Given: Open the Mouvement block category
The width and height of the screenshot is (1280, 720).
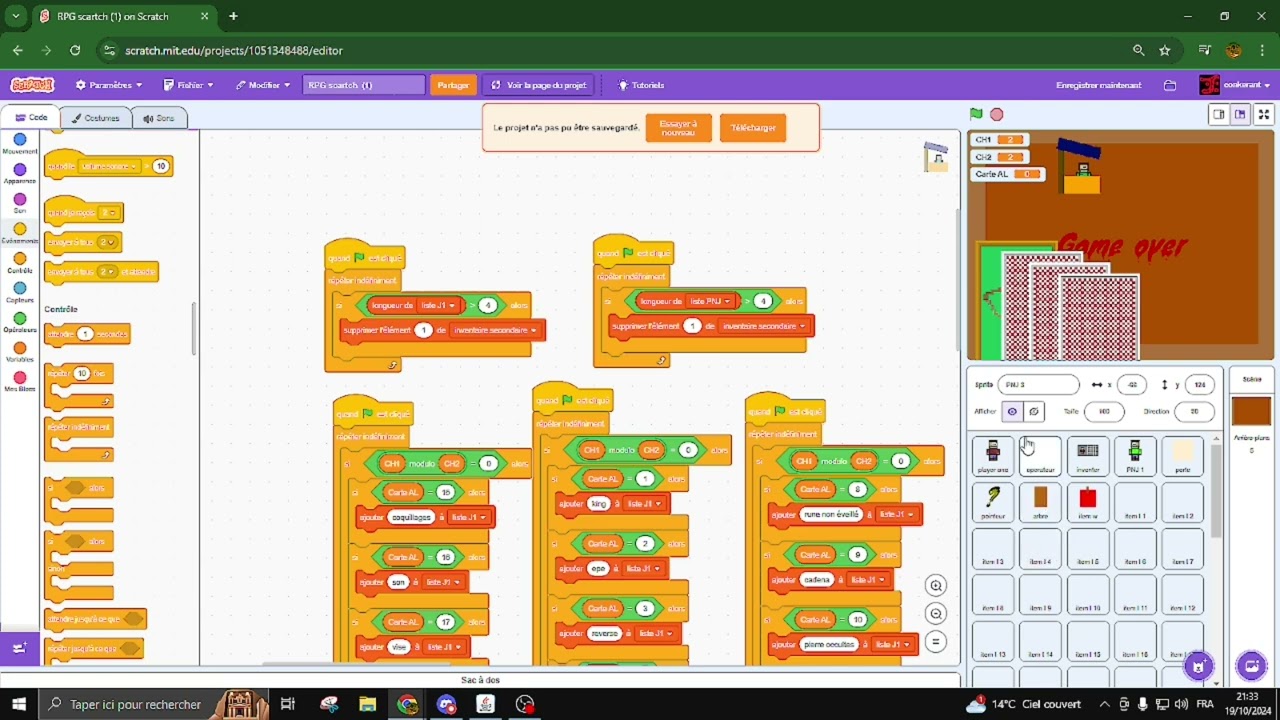Looking at the screenshot, I should [x=20, y=144].
